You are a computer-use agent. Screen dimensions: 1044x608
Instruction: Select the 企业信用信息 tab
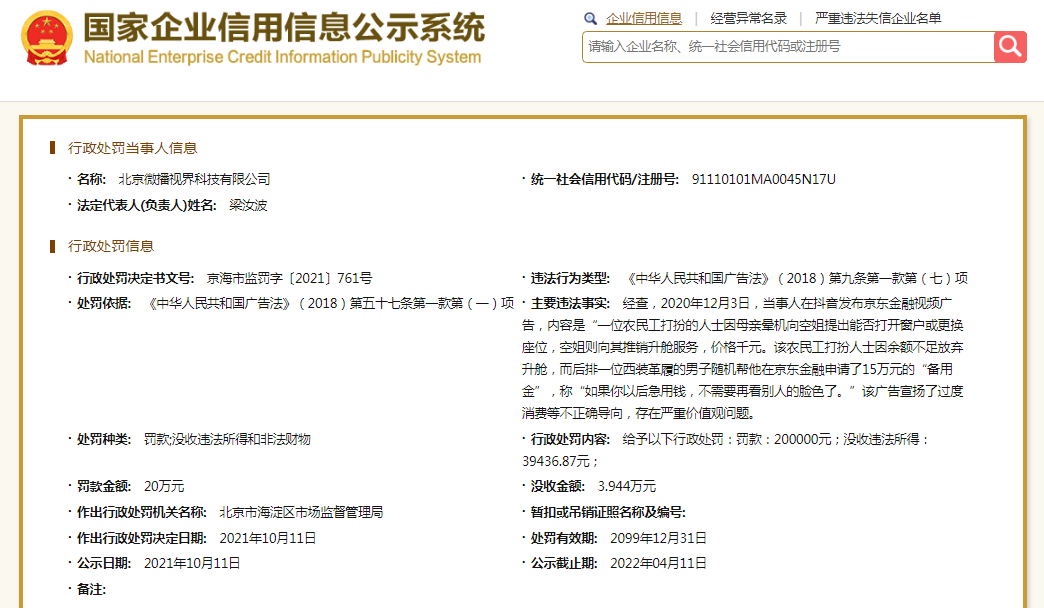[644, 19]
